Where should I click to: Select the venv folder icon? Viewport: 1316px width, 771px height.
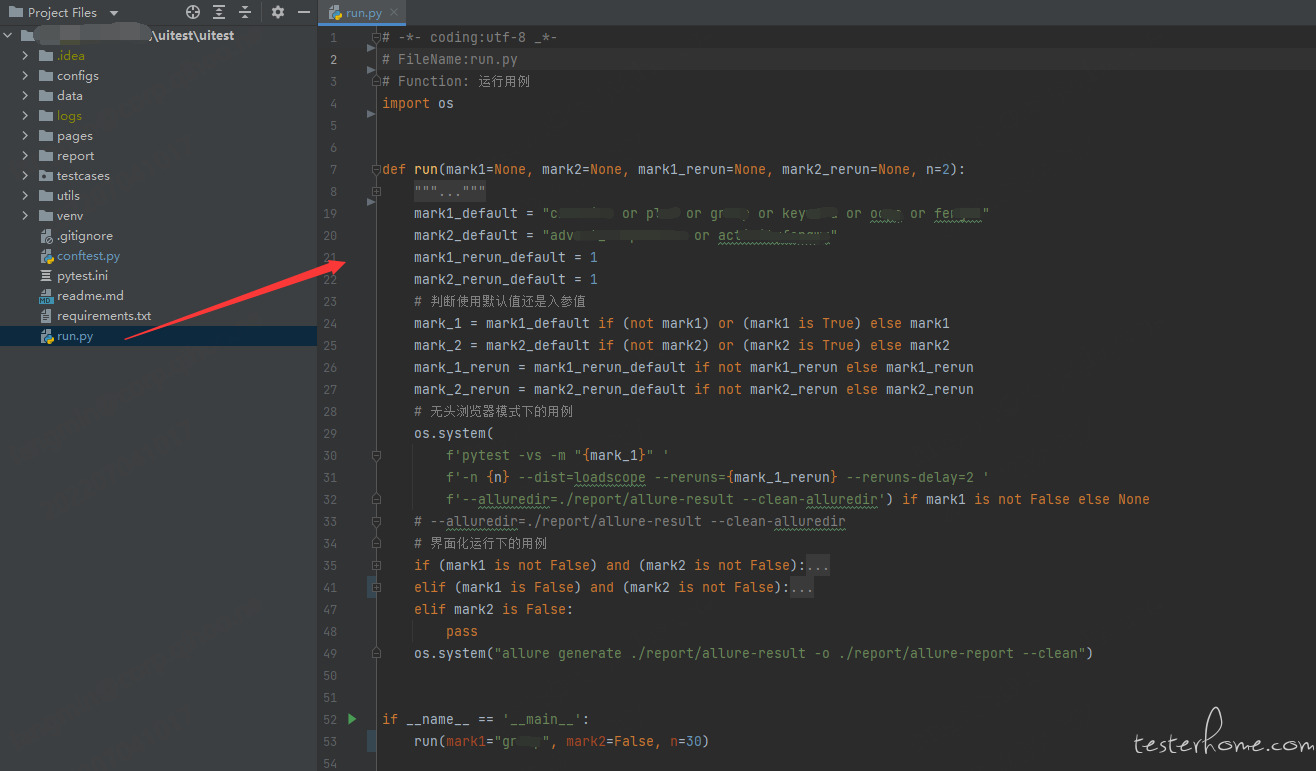tap(46, 216)
